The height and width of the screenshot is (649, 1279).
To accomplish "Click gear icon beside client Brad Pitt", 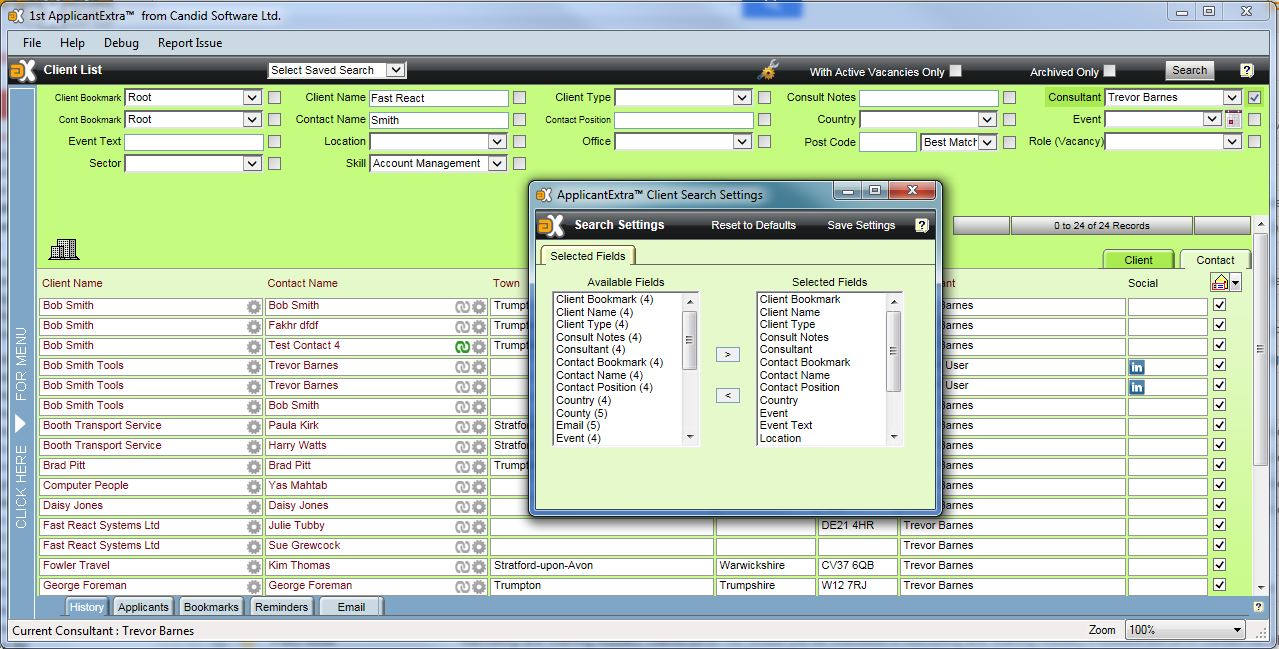I will click(254, 466).
